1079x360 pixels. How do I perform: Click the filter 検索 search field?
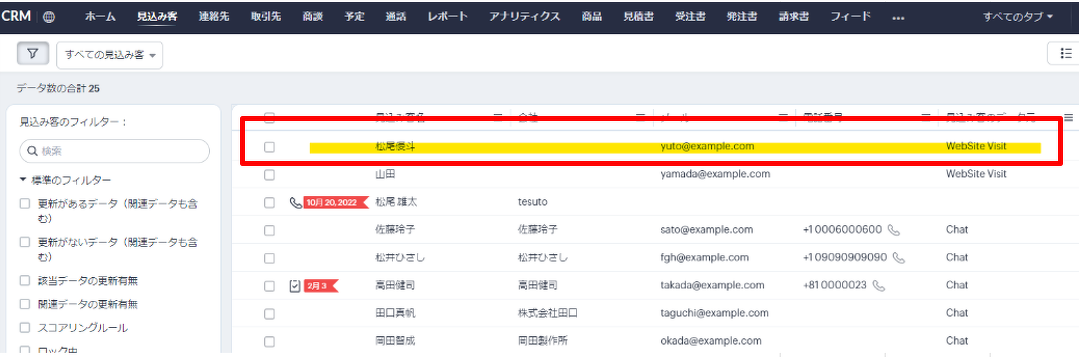click(114, 150)
